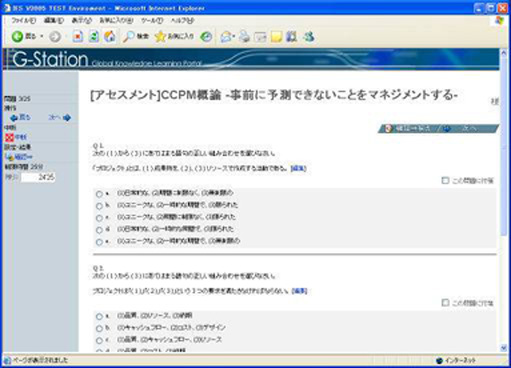The height and width of the screenshot is (368, 511).
Task: Open the Mail envelope icon
Action: (226, 37)
